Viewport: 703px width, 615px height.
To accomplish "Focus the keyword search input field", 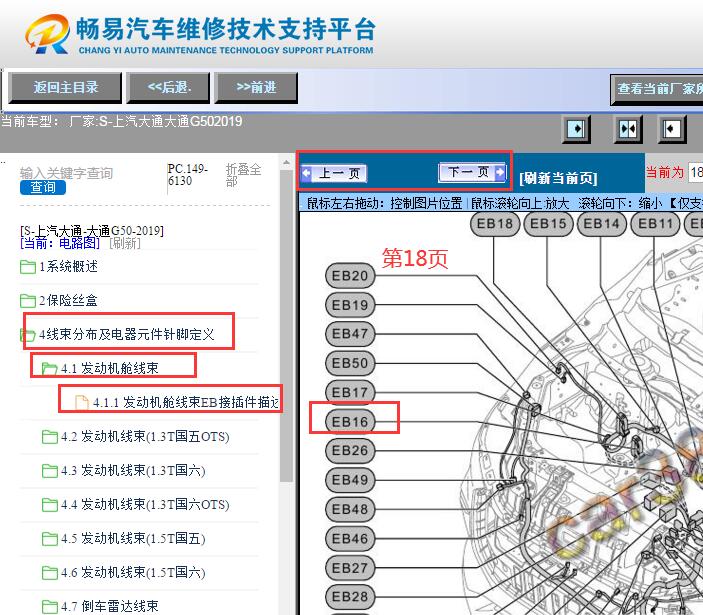I will click(x=66, y=173).
